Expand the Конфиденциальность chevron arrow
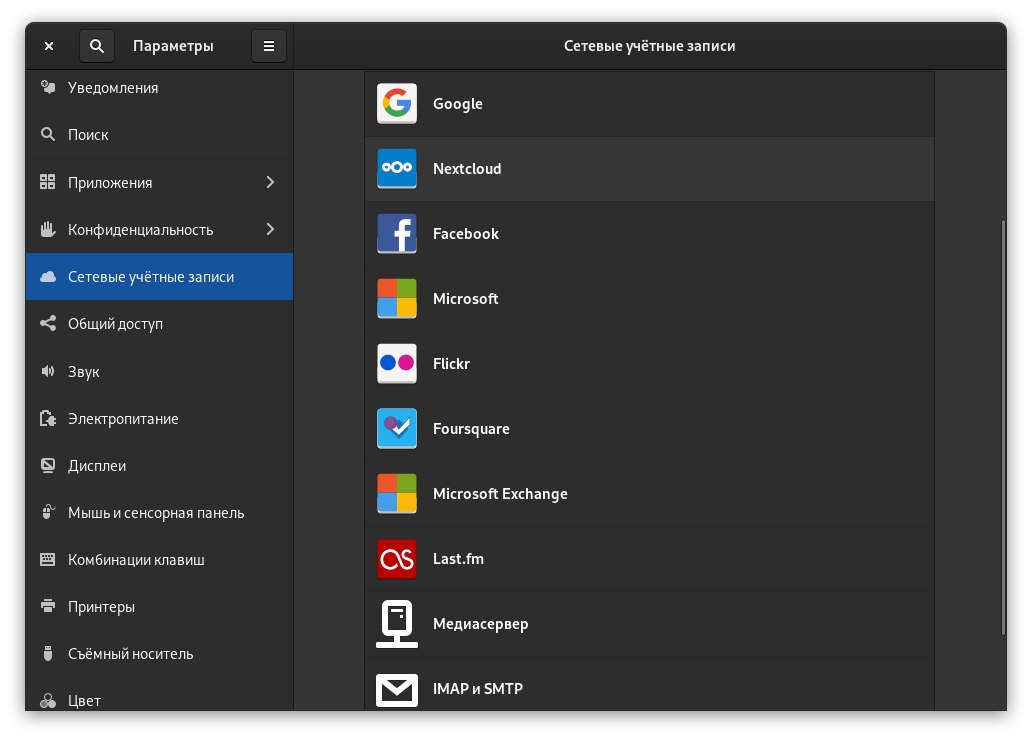Screen dimensions: 1032x739 click(270, 229)
